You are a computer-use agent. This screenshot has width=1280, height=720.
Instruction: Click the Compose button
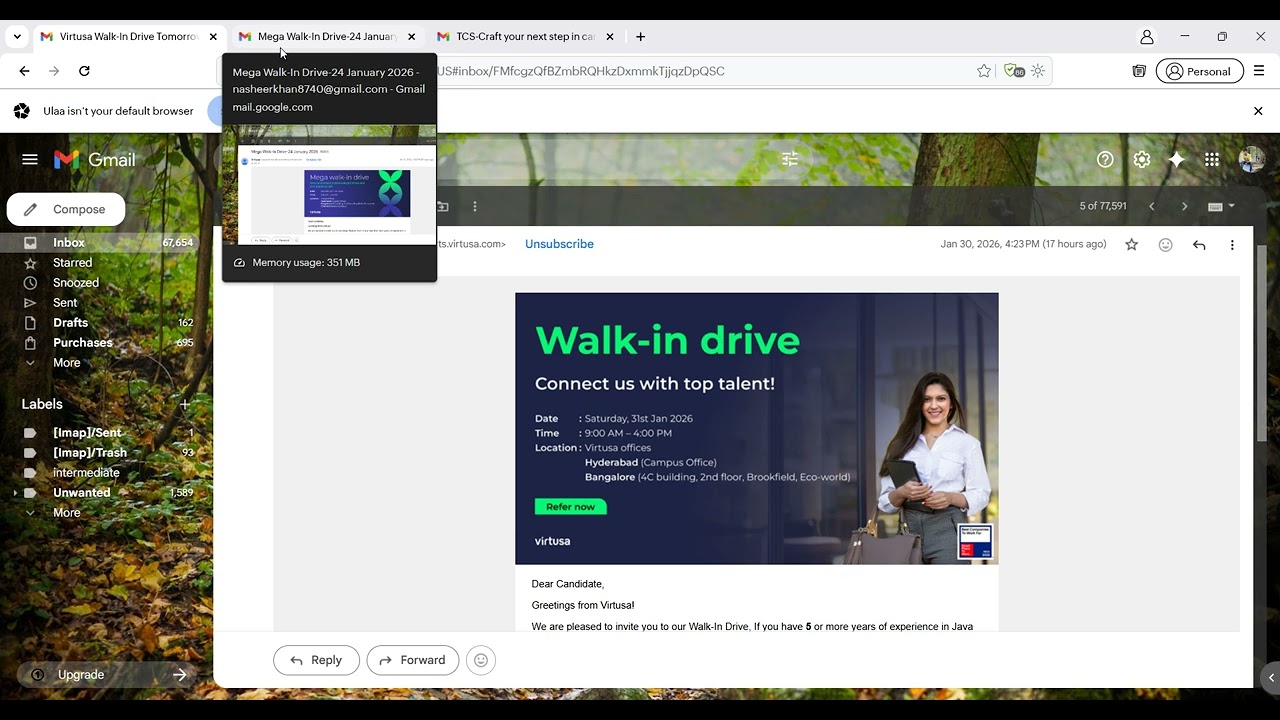(x=66, y=209)
